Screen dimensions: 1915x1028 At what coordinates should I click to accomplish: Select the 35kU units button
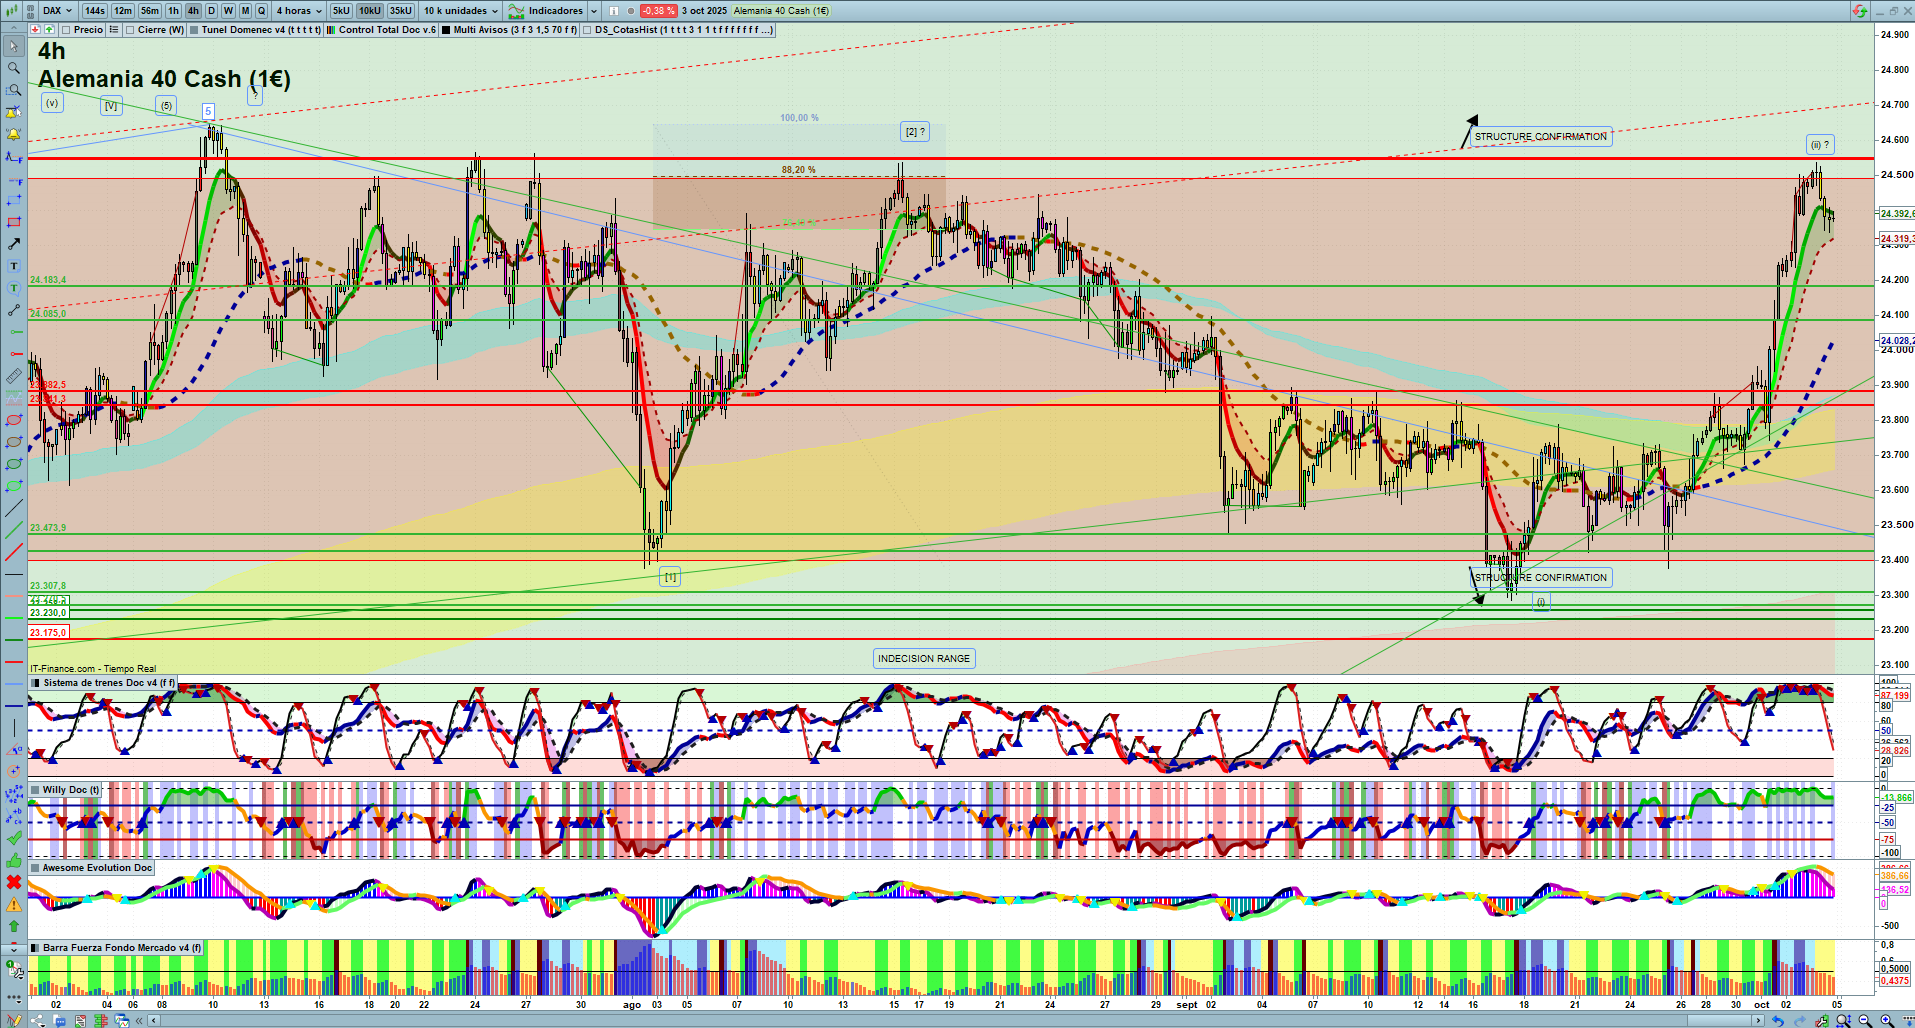tap(400, 11)
